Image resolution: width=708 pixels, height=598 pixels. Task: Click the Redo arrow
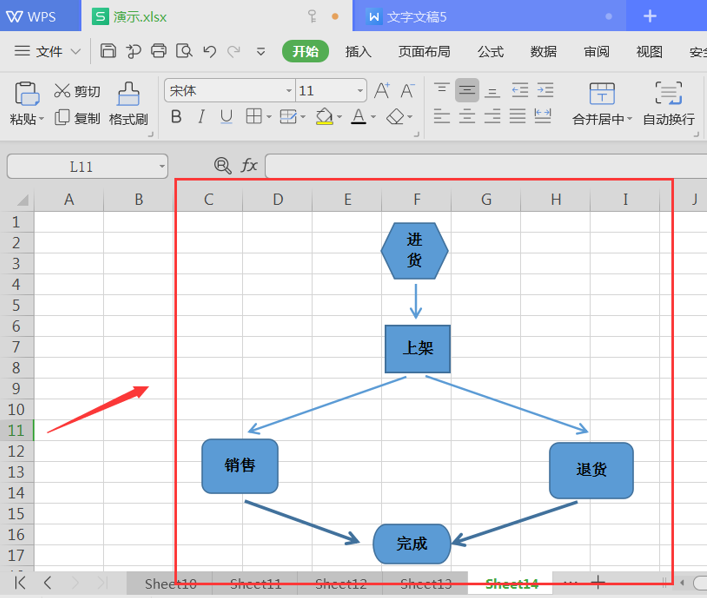click(234, 51)
